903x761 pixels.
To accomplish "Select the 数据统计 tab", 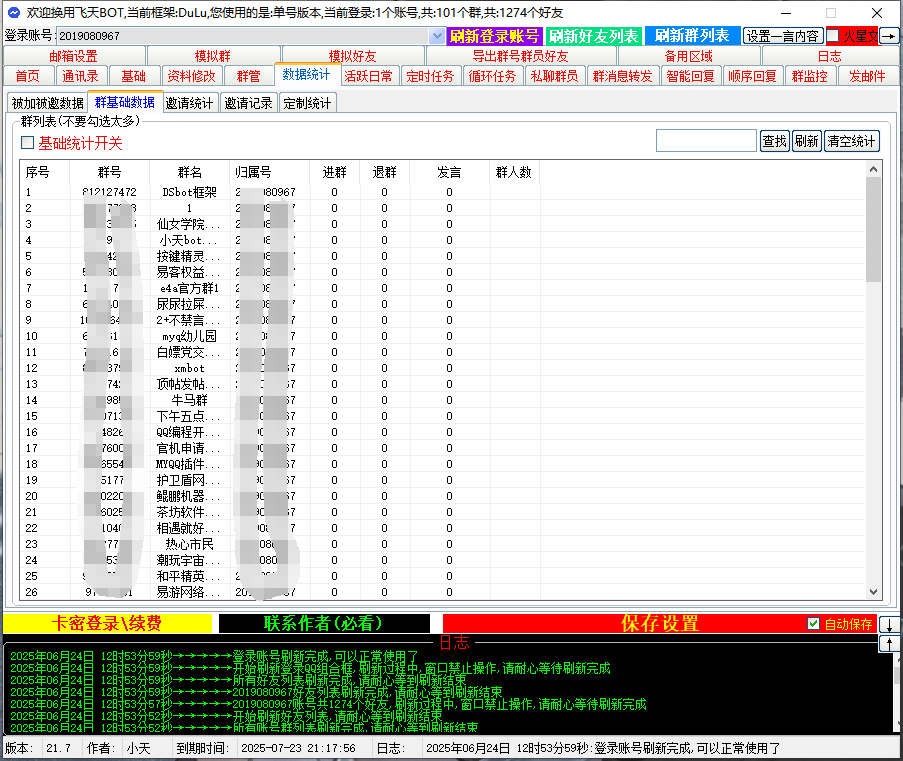I will [x=306, y=74].
